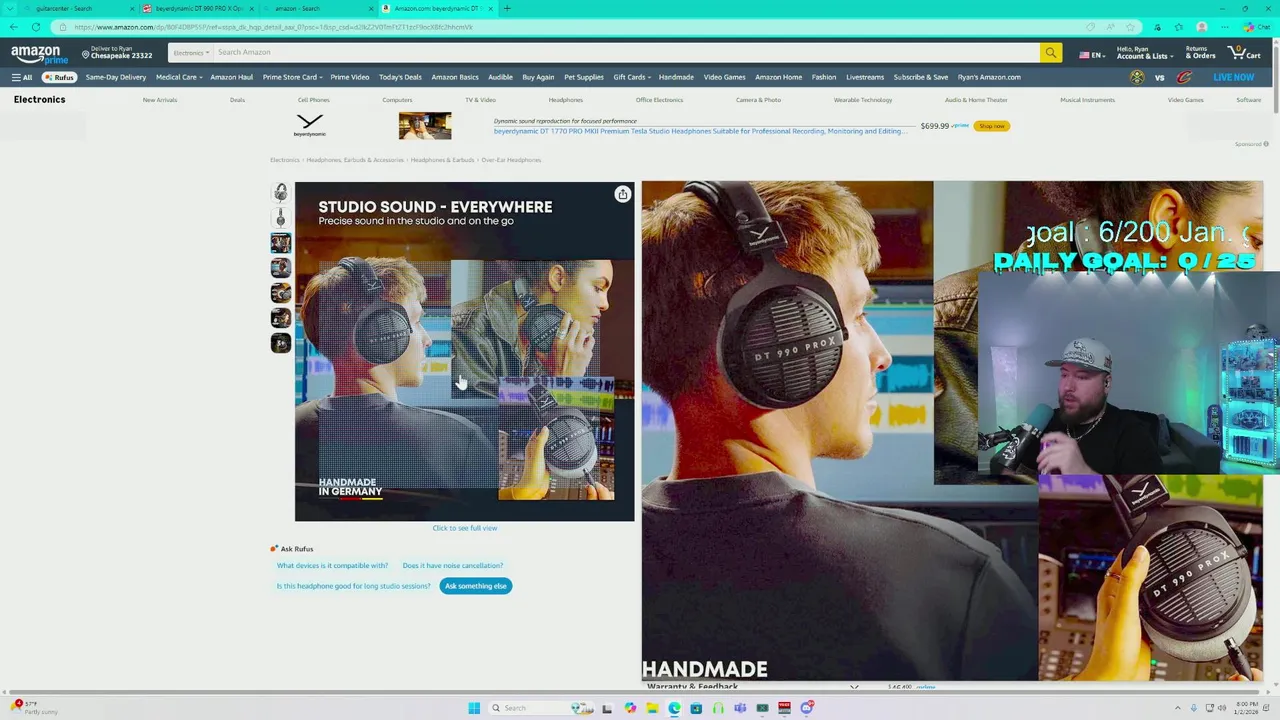
Task: Open Windows Start menu
Action: 474,708
